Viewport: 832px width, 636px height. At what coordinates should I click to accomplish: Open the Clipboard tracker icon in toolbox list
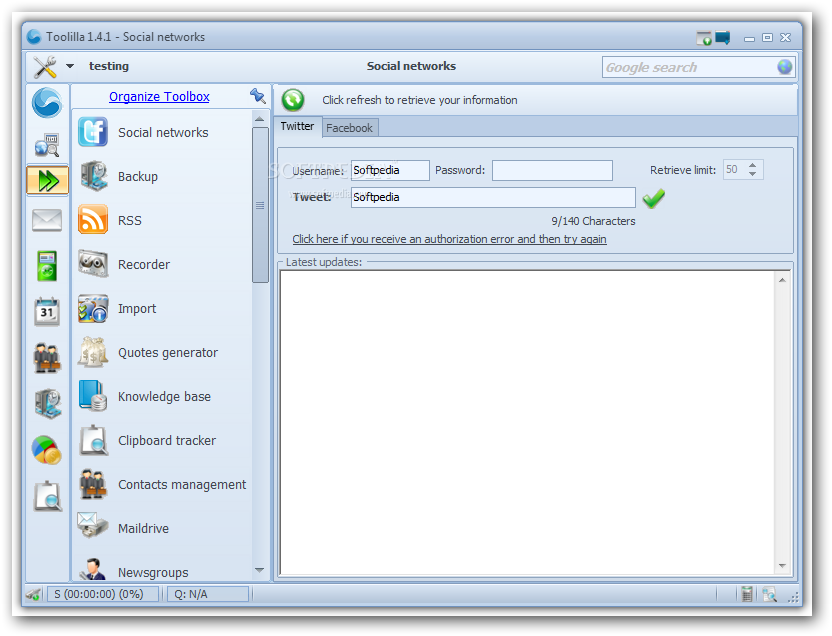[x=93, y=440]
